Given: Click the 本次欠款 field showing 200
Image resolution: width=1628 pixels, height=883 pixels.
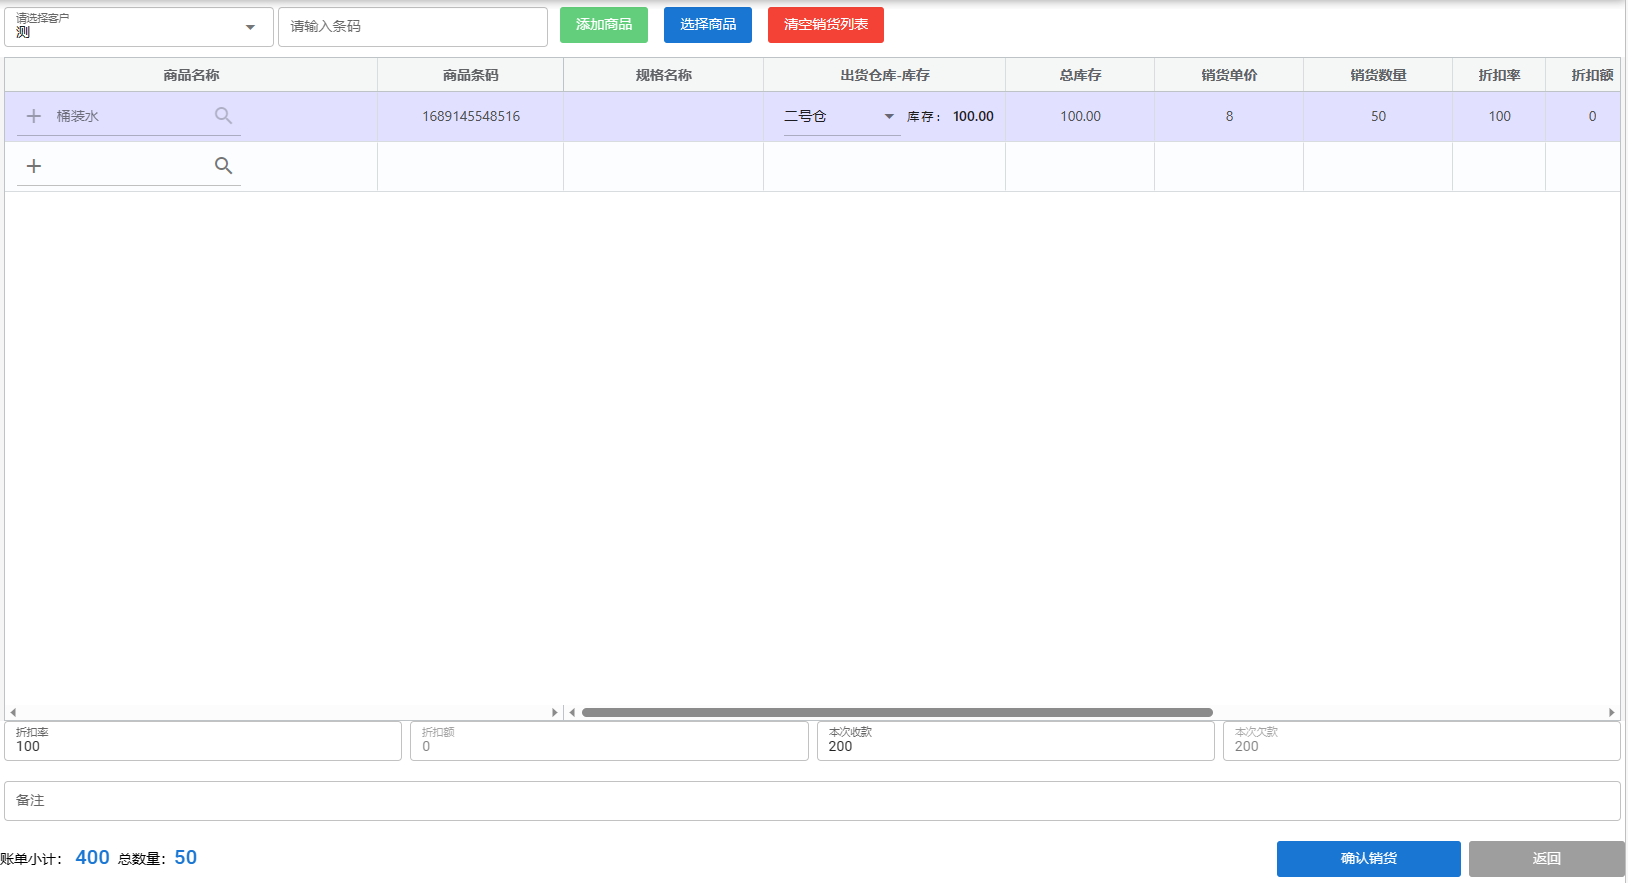Looking at the screenshot, I should pos(1421,741).
